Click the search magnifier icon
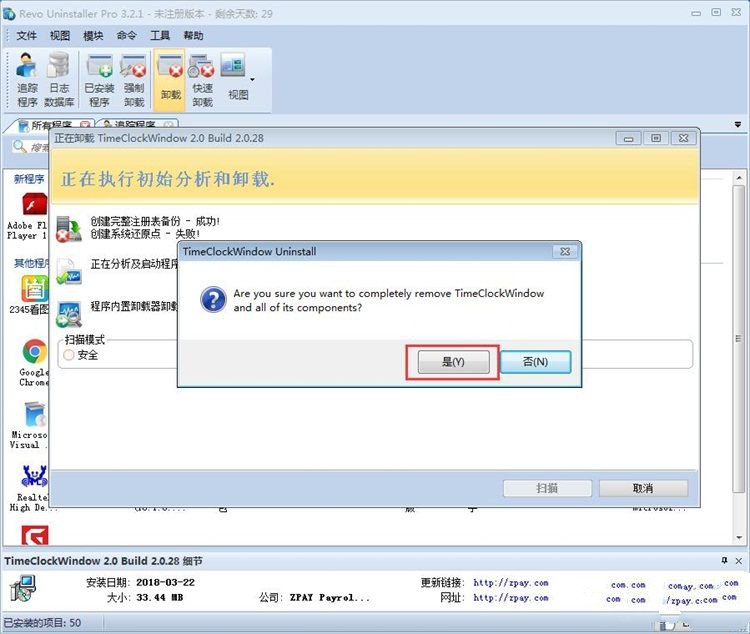This screenshot has width=750, height=634. coord(19,146)
